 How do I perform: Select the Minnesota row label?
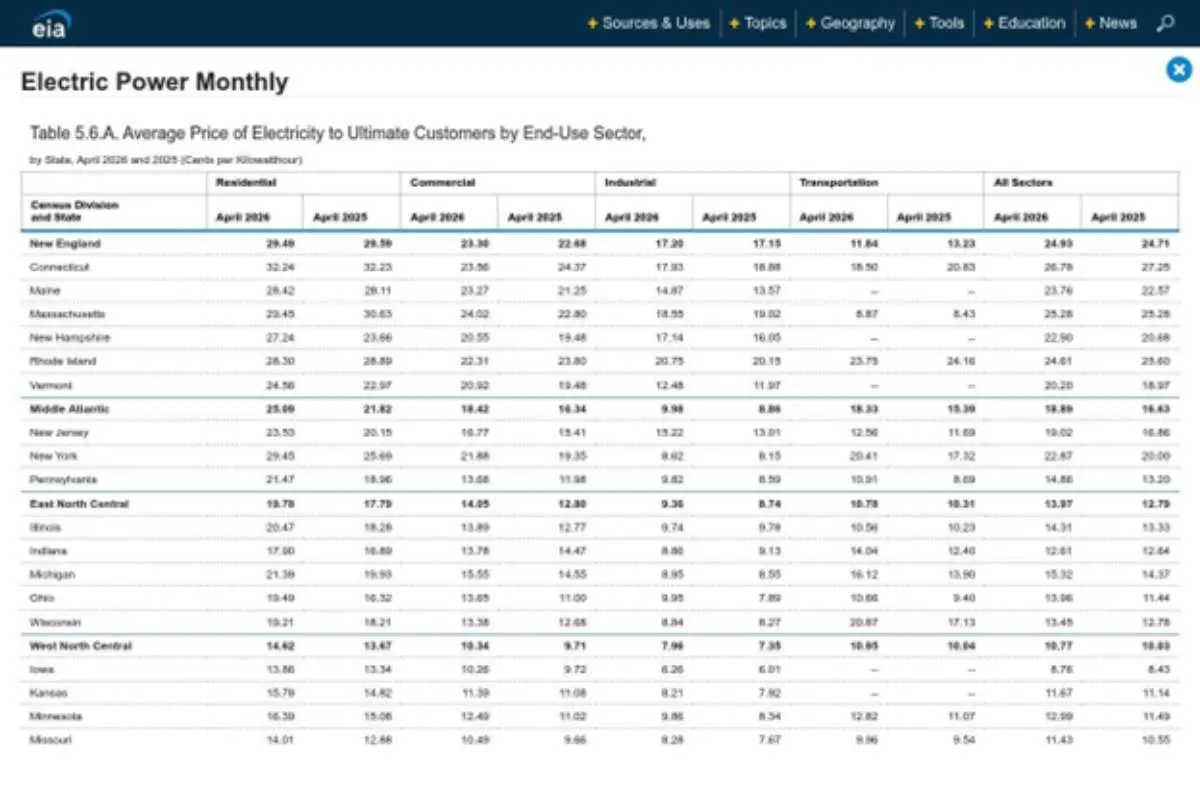56,716
